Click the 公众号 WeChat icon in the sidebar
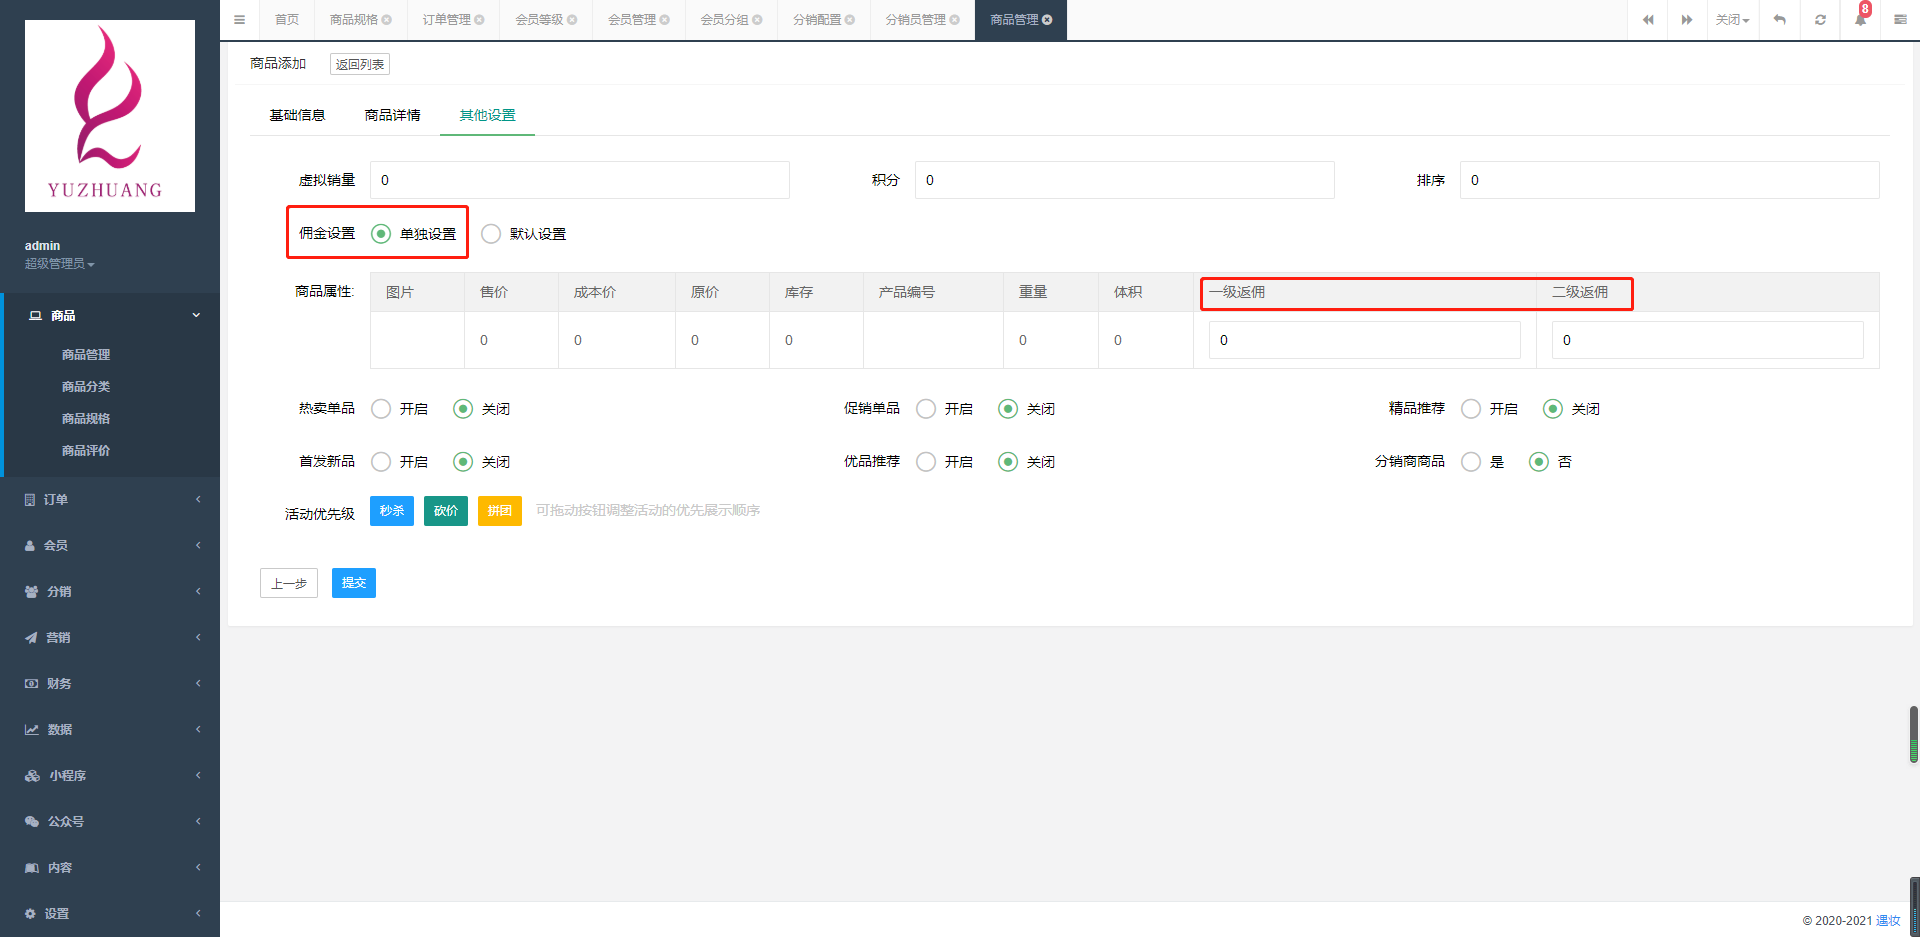 tap(32, 821)
